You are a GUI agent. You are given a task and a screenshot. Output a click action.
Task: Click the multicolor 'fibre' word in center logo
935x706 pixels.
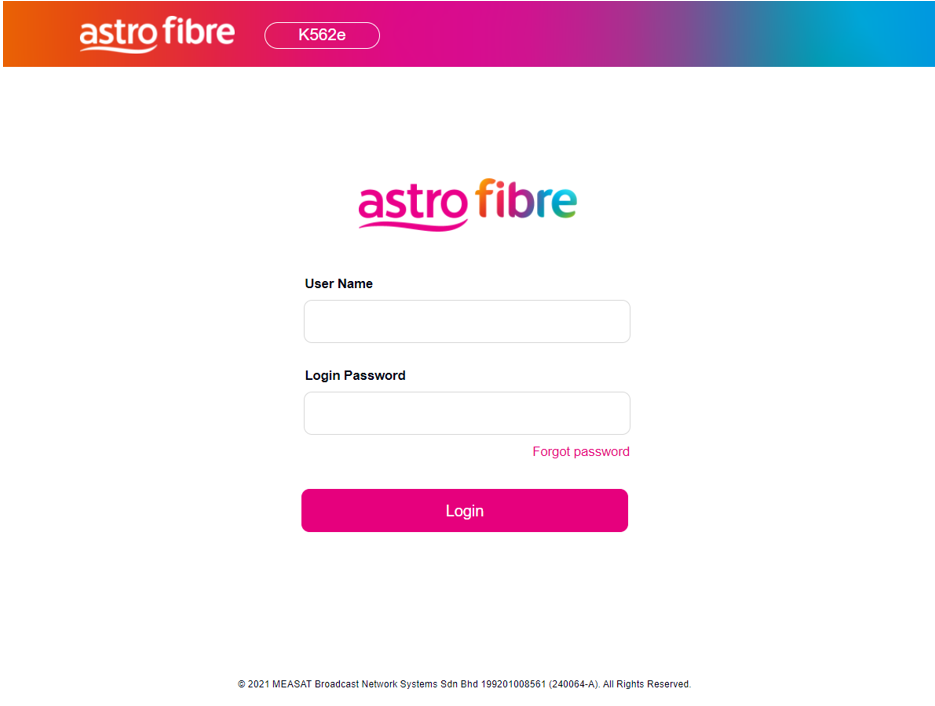pos(526,200)
